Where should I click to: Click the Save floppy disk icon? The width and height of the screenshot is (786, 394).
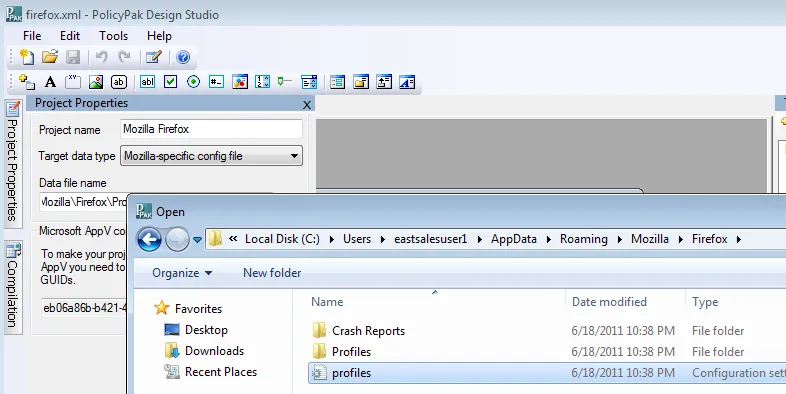point(73,57)
